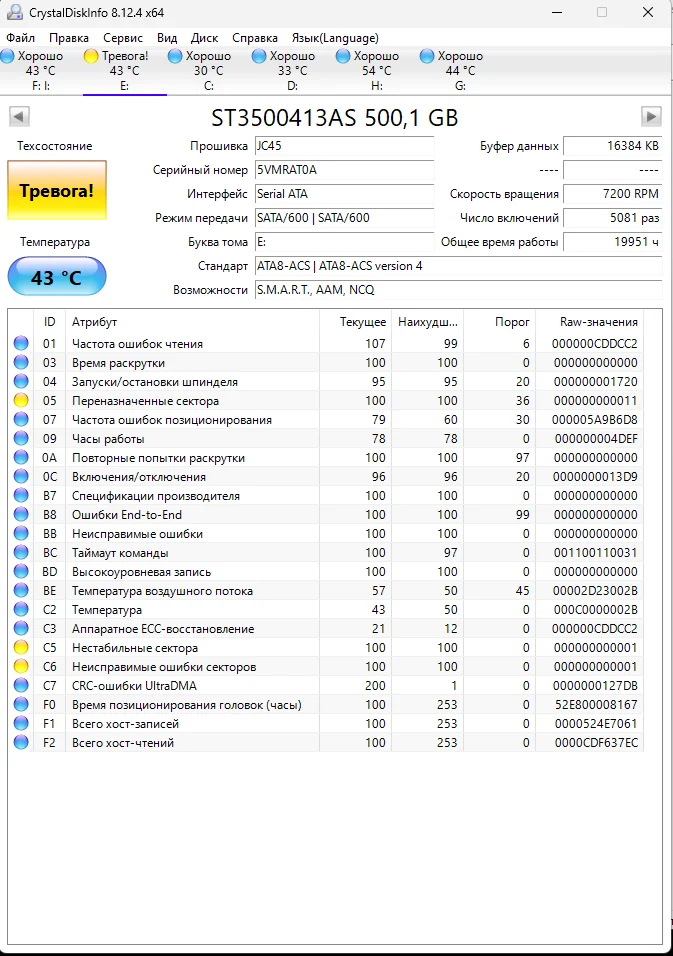Click status icon for BB Неисправимые ошибки
This screenshot has width=673, height=956.
[21, 533]
